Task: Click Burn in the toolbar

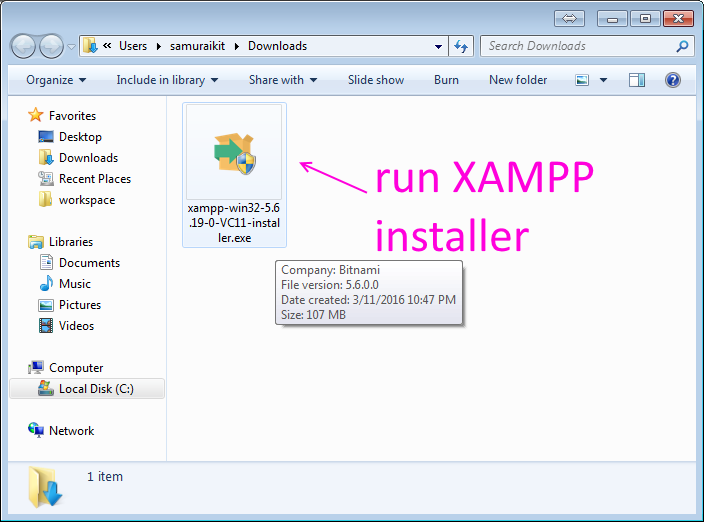Action: pos(446,80)
